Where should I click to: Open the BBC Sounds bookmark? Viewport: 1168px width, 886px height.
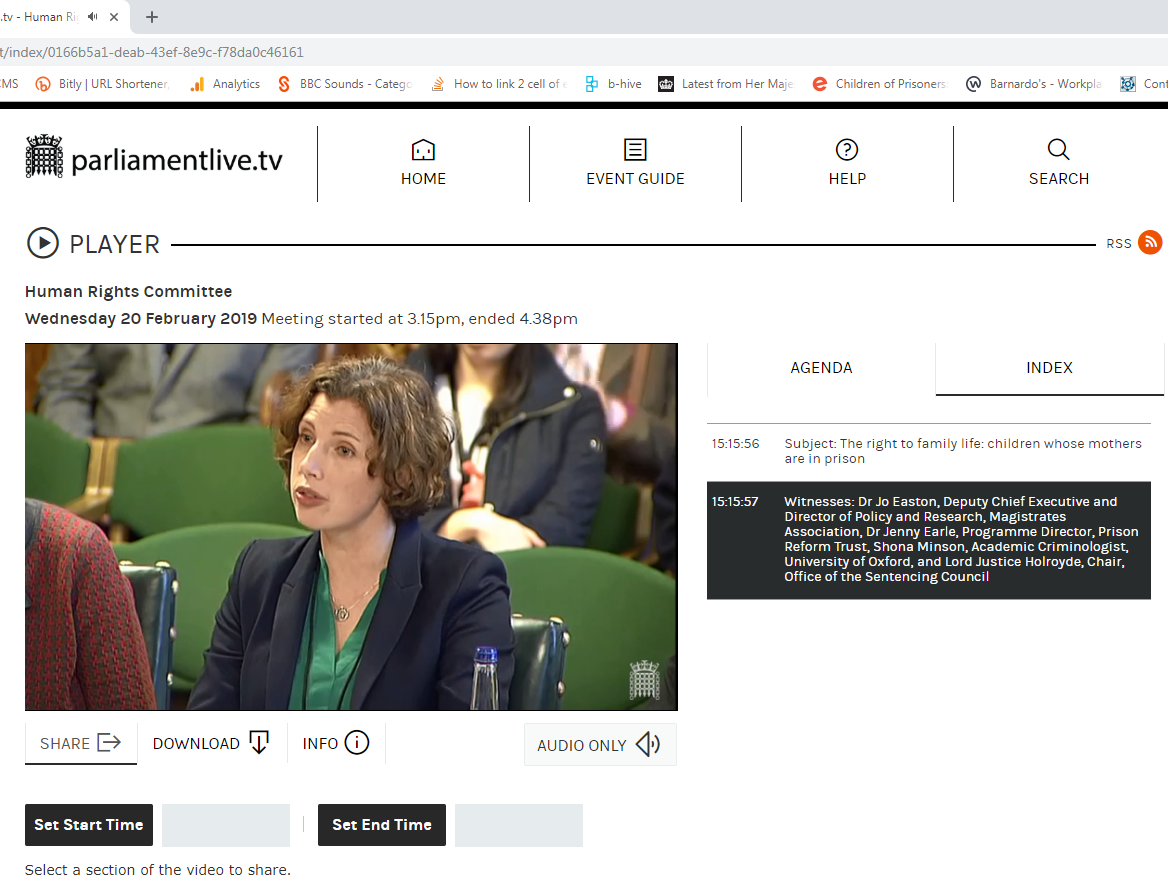[345, 84]
